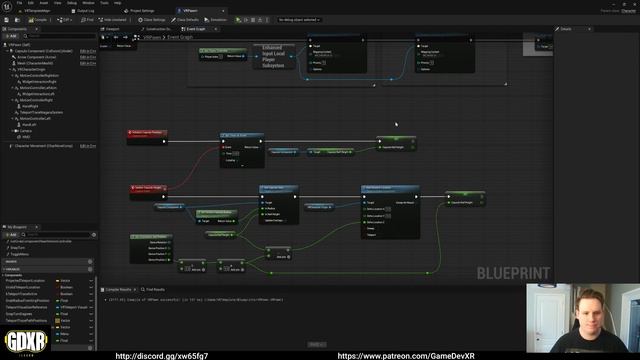Click Edit in C++ link beside Capsule Component
This screenshot has height=360, width=640.
pos(88,51)
